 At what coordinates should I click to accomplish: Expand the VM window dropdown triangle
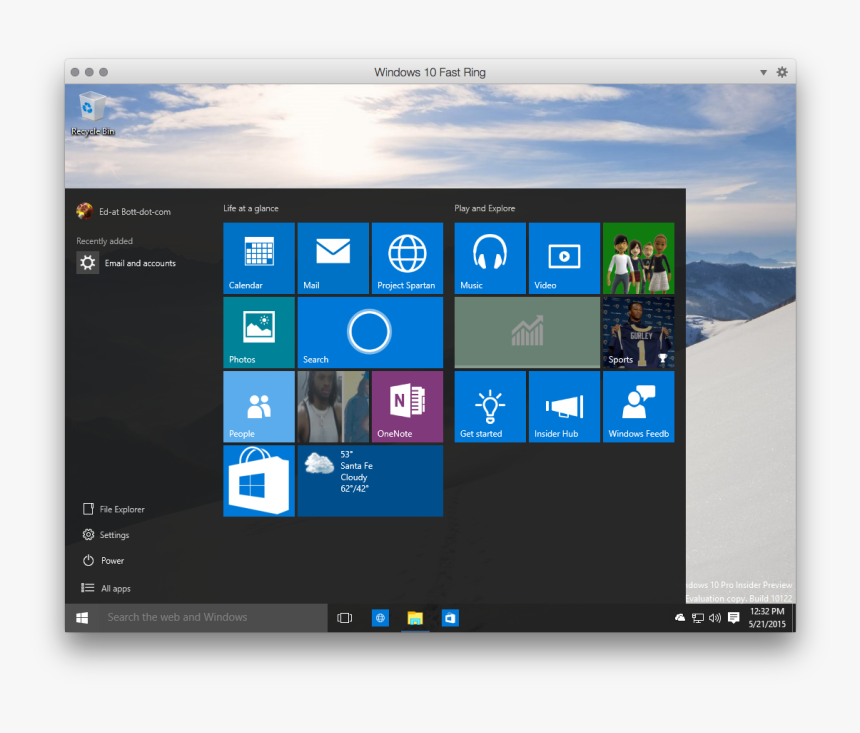763,72
